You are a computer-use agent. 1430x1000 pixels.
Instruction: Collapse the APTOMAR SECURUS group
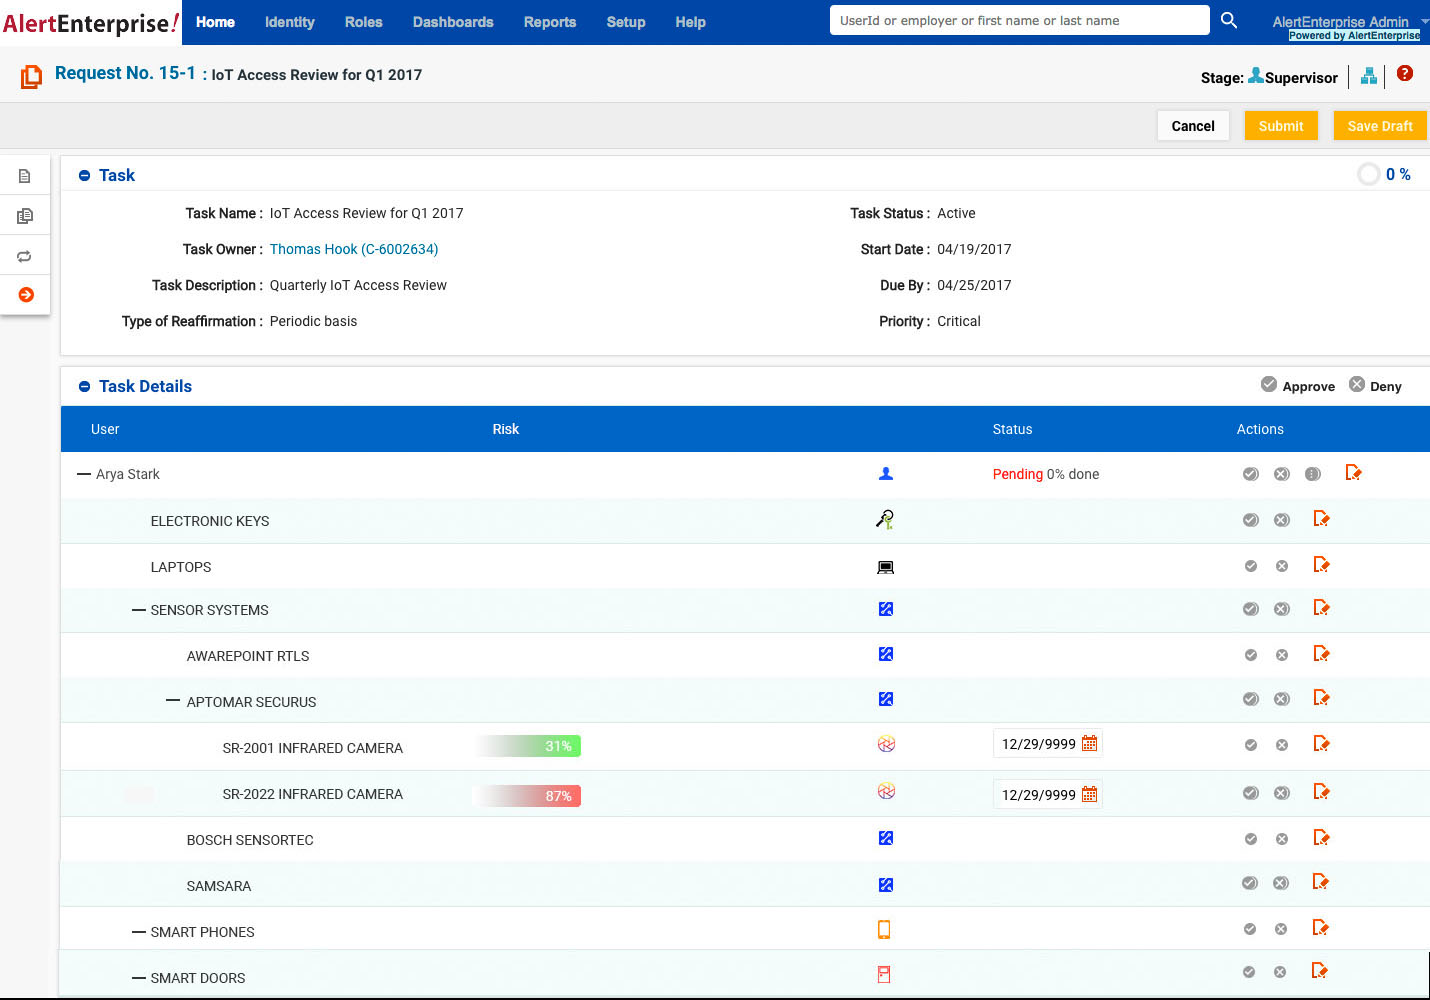tap(172, 701)
